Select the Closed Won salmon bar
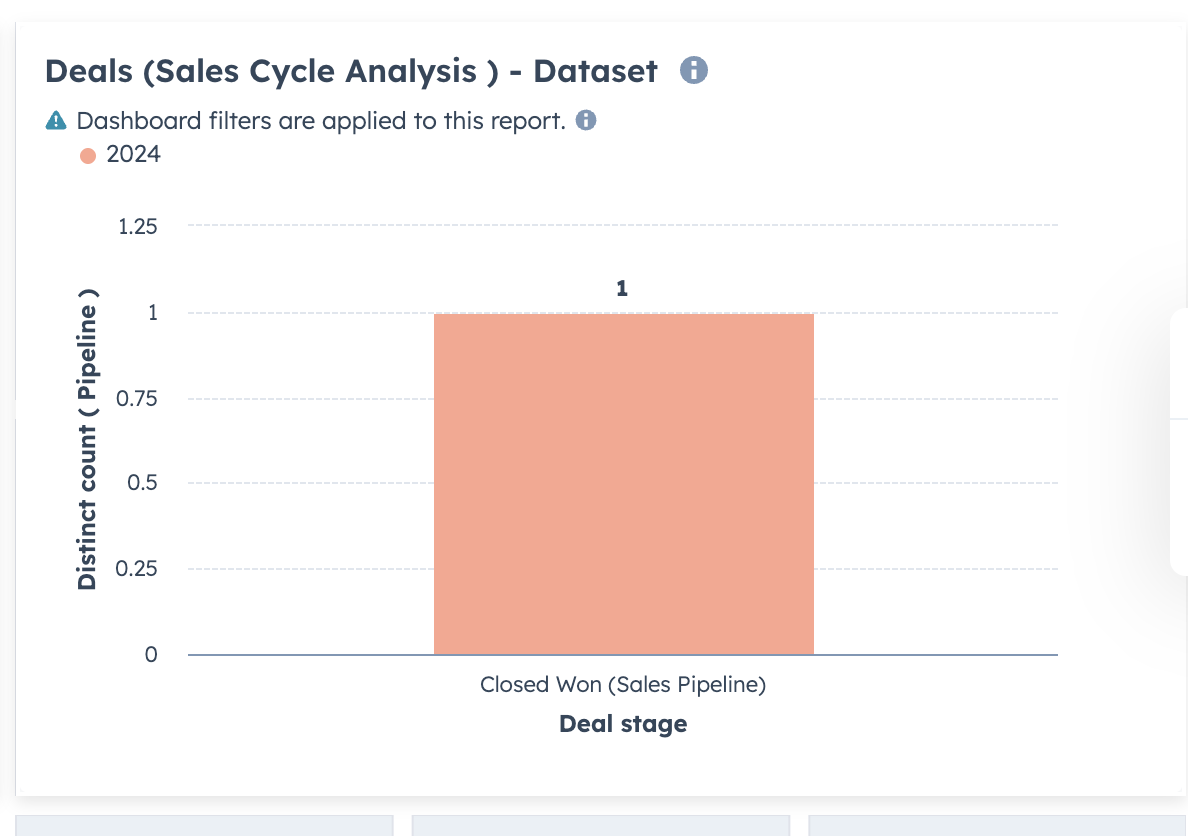Viewport: 1188px width, 836px height. coord(624,484)
